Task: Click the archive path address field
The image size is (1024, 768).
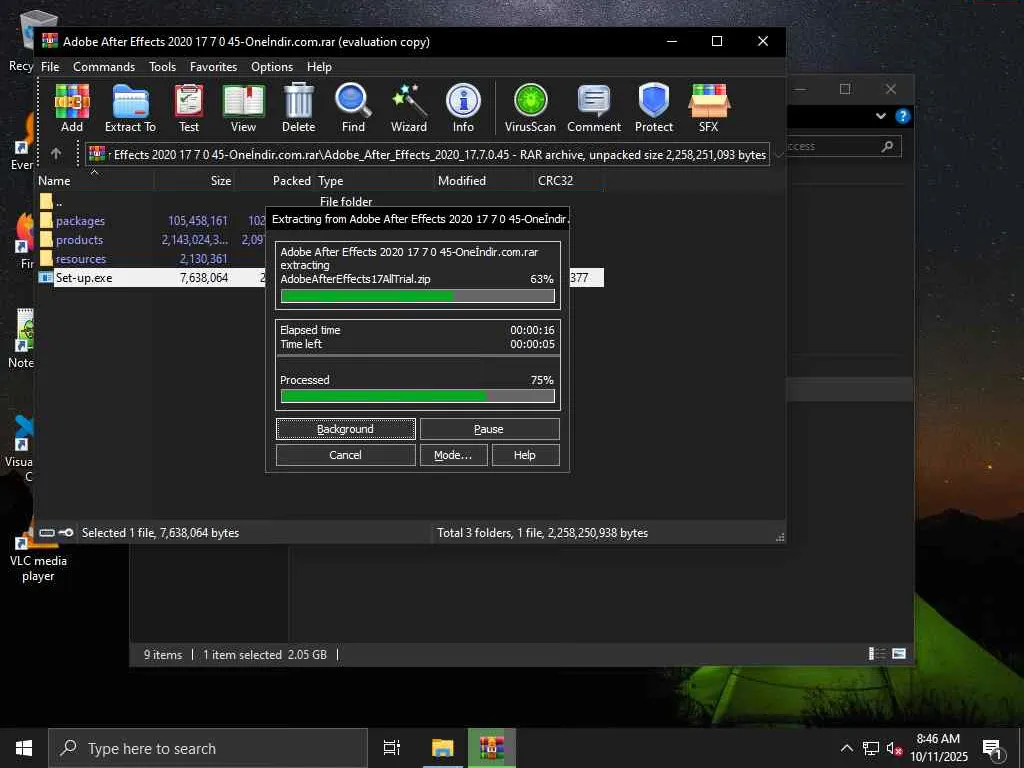Action: (427, 155)
